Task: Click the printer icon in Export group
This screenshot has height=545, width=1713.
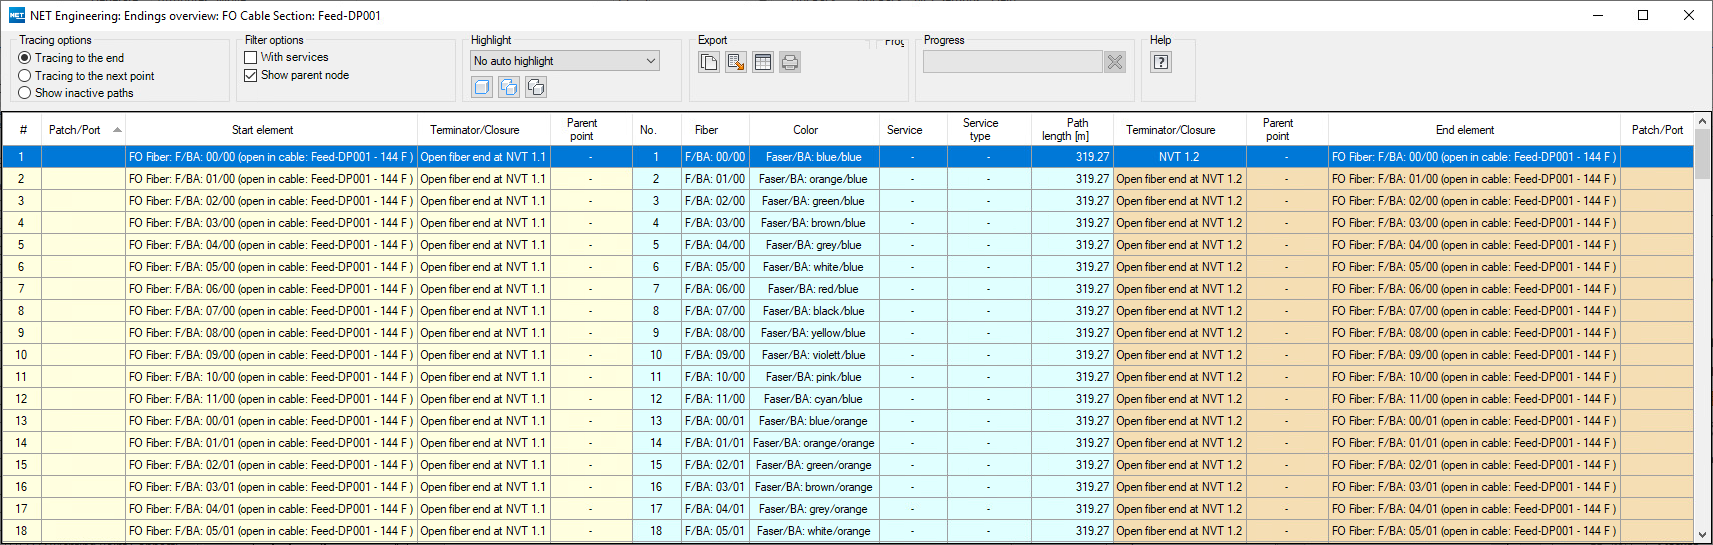Action: pos(790,62)
